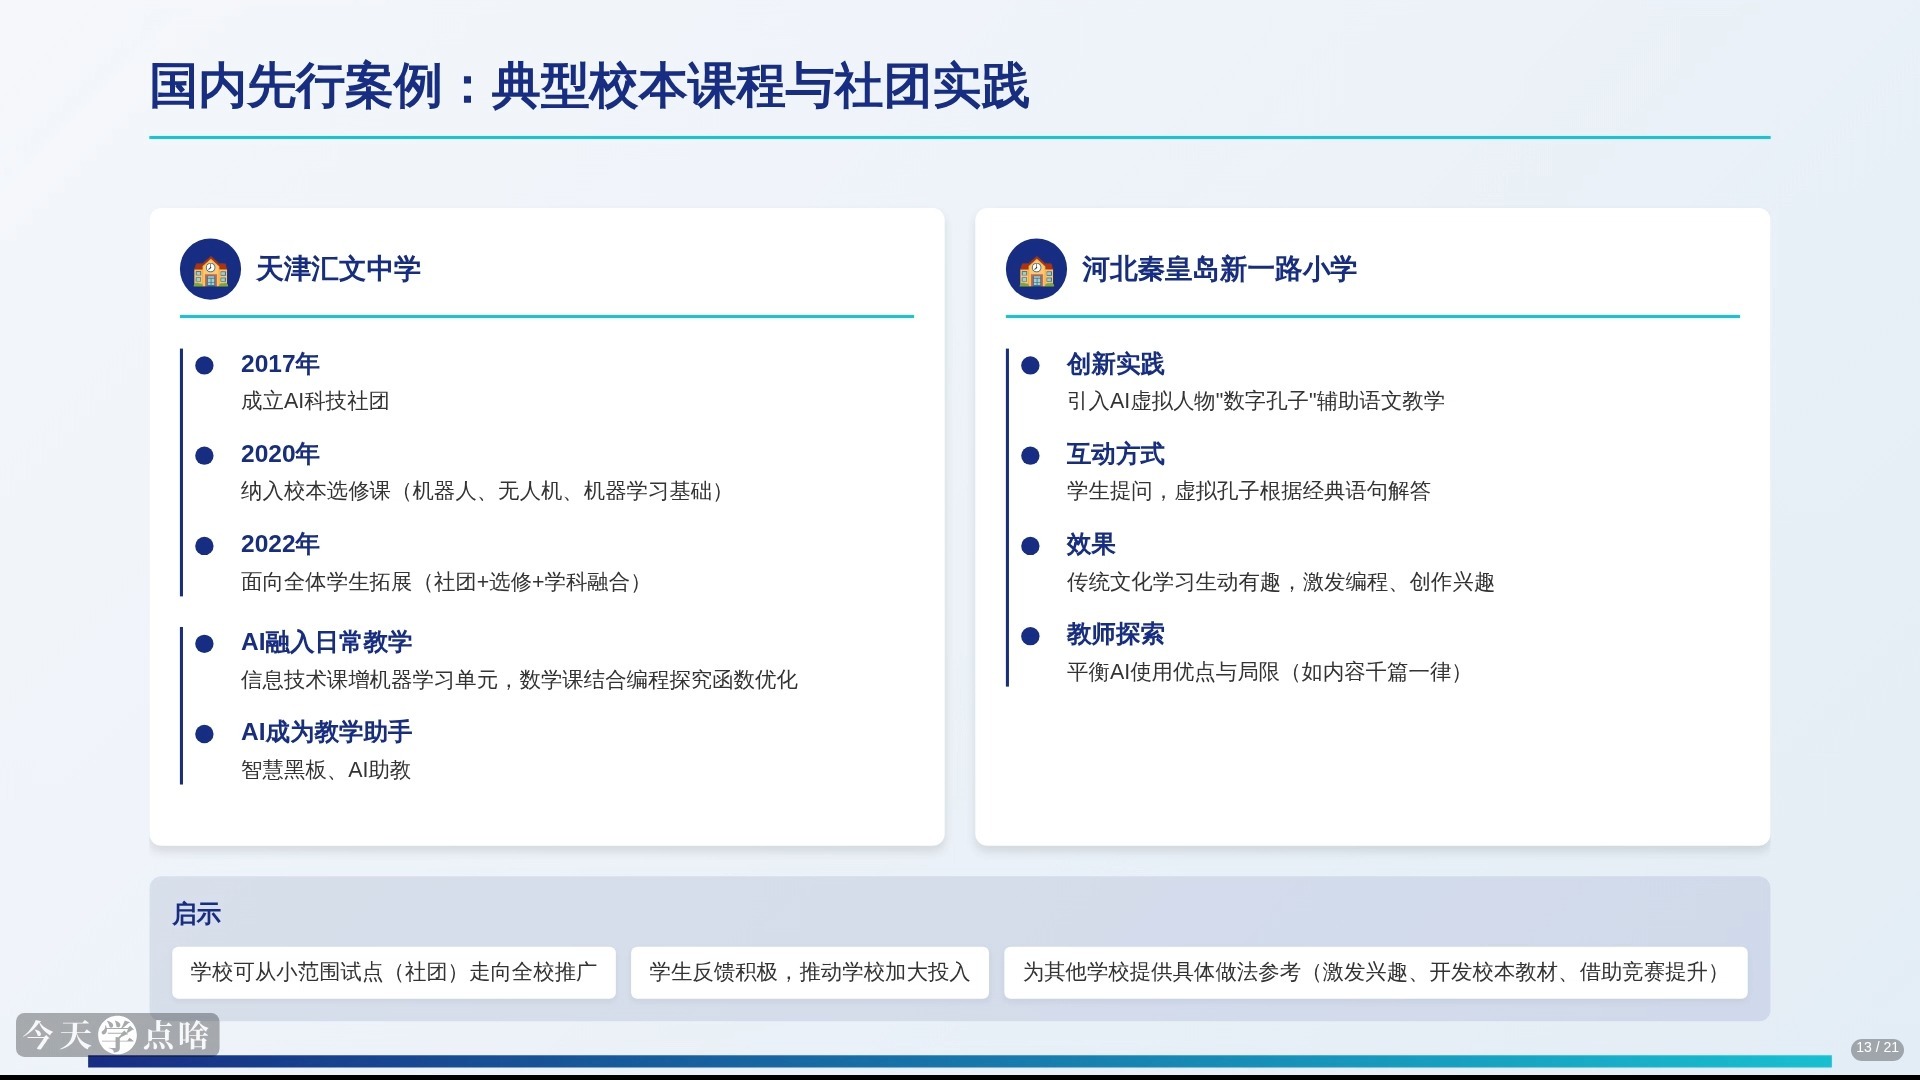Click the bullet dot before 互动方式
Viewport: 1920px width, 1080px height.
tap(1030, 456)
